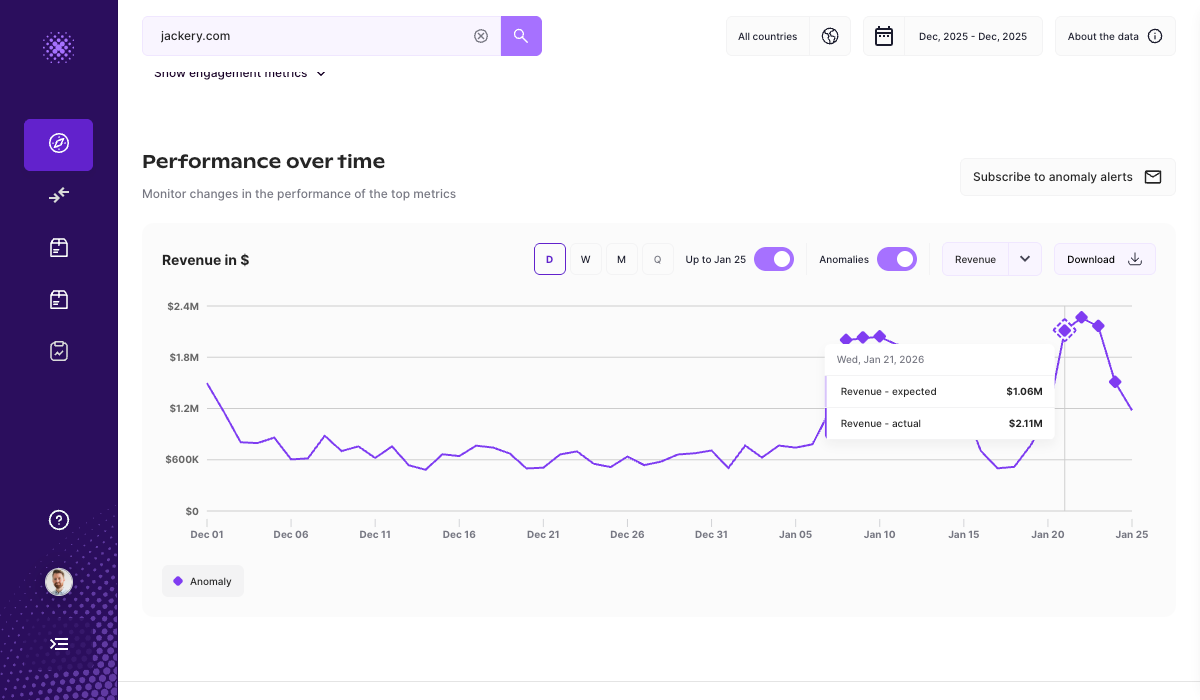
Task: Click the calendar icon near the date range
Action: (883, 35)
